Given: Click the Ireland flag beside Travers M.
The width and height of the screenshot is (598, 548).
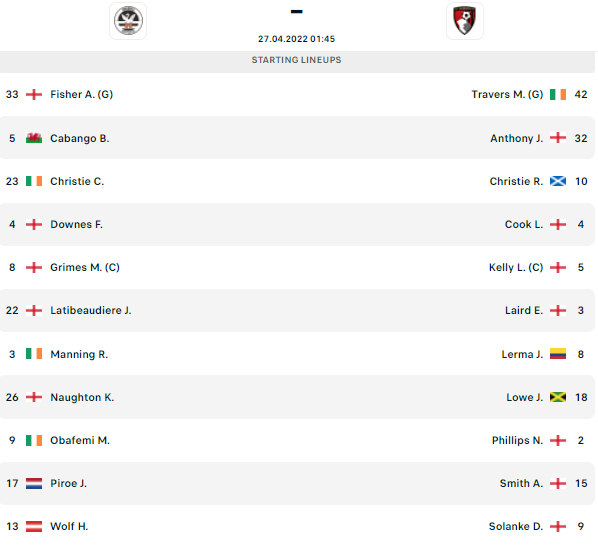Looking at the screenshot, I should click(558, 94).
